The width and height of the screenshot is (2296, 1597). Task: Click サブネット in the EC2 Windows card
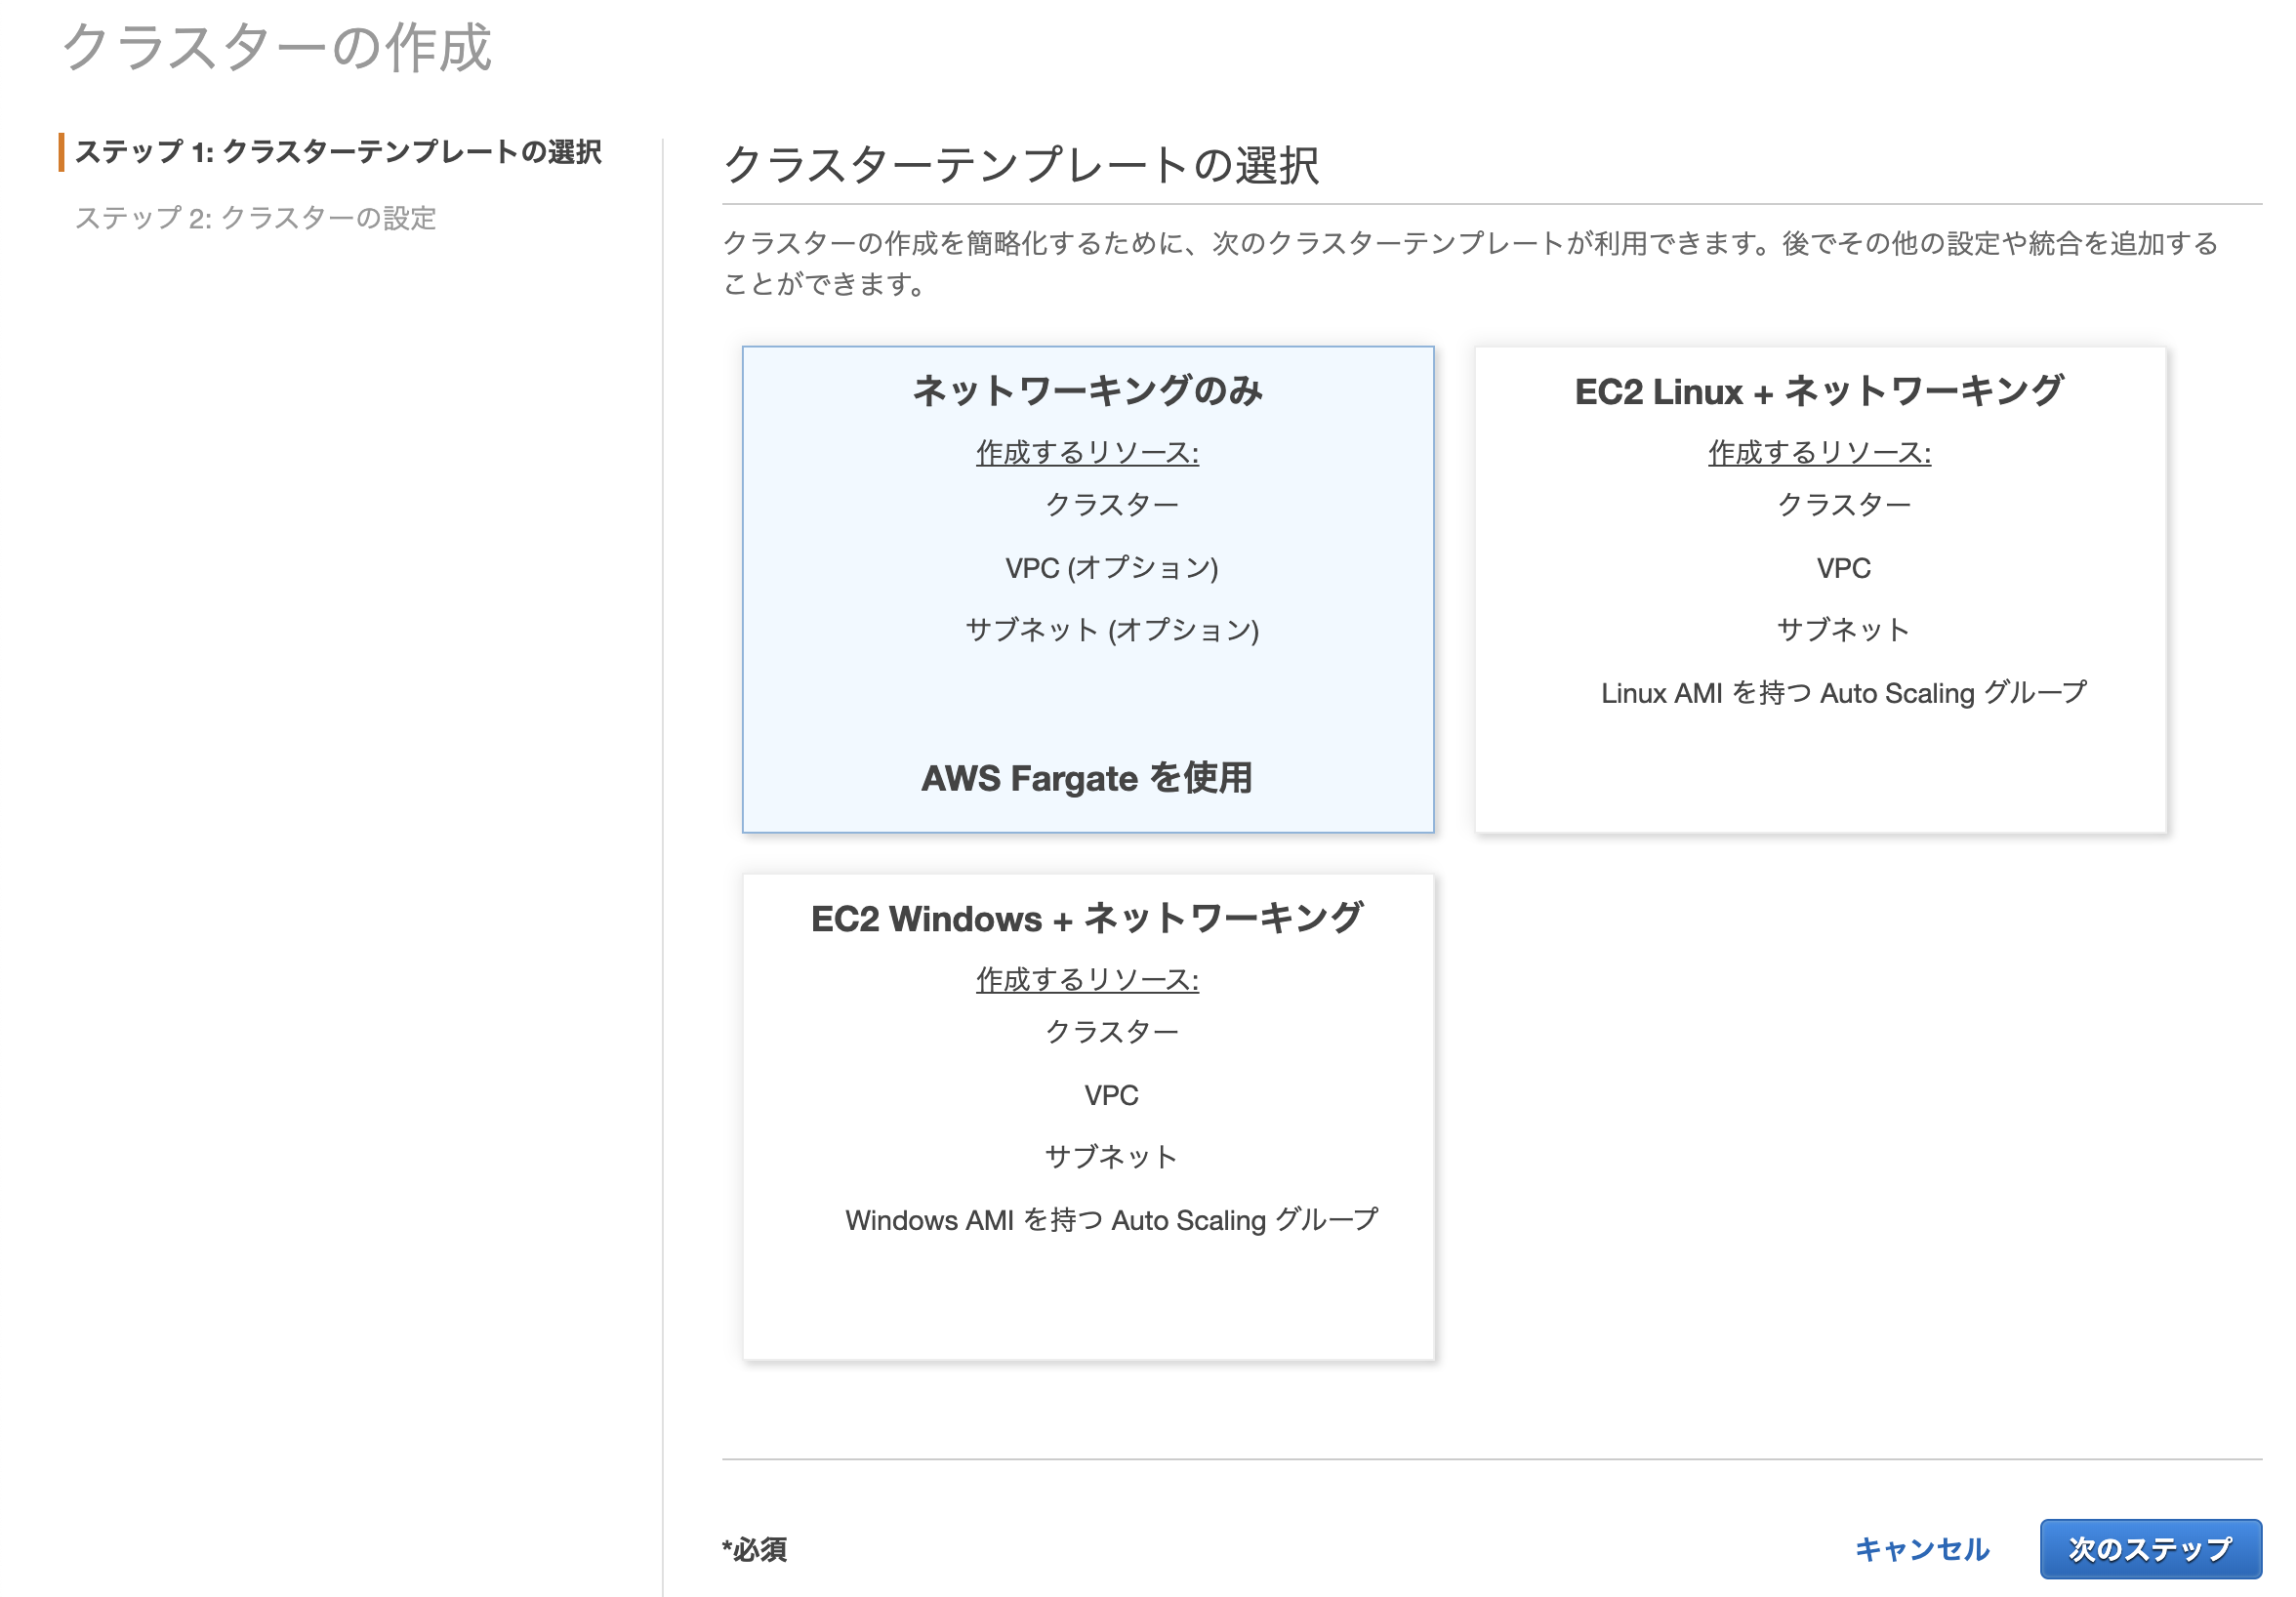click(x=1112, y=1157)
